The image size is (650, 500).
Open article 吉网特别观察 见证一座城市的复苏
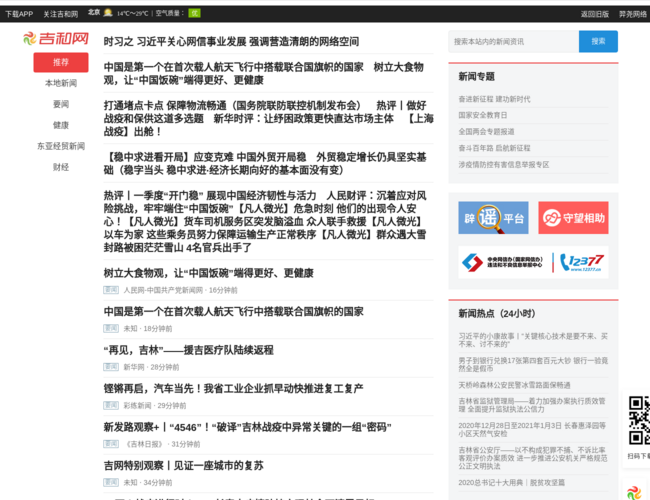(x=183, y=466)
